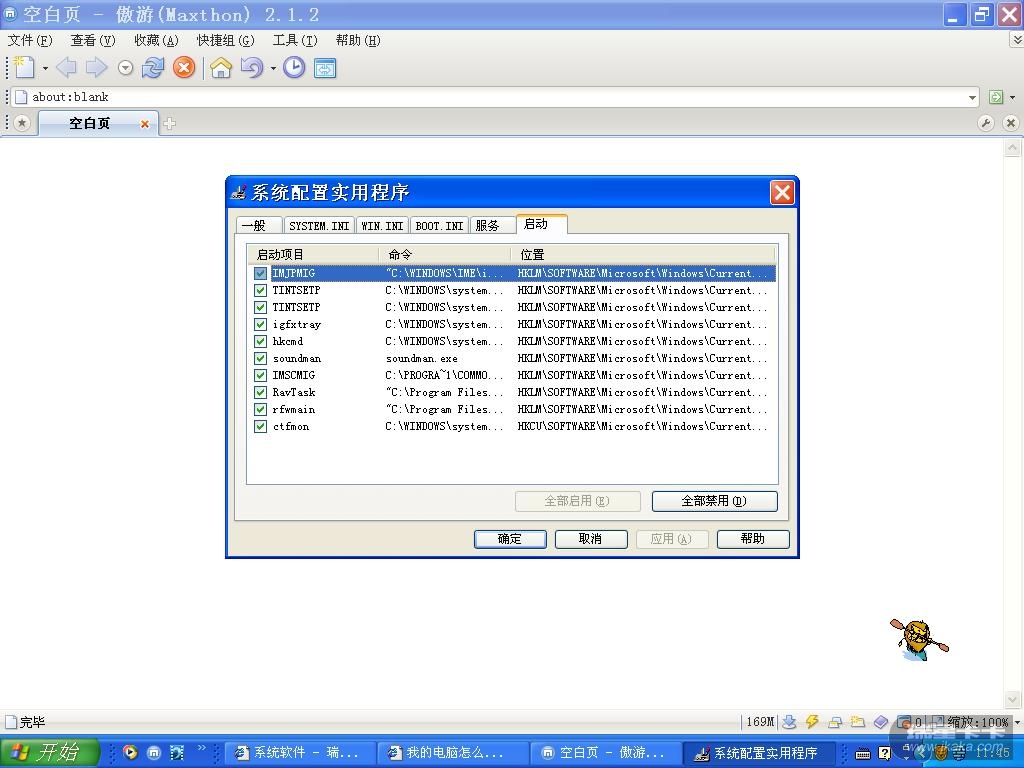The height and width of the screenshot is (768, 1024).
Task: Switch to the 服务 tab
Action: click(491, 225)
